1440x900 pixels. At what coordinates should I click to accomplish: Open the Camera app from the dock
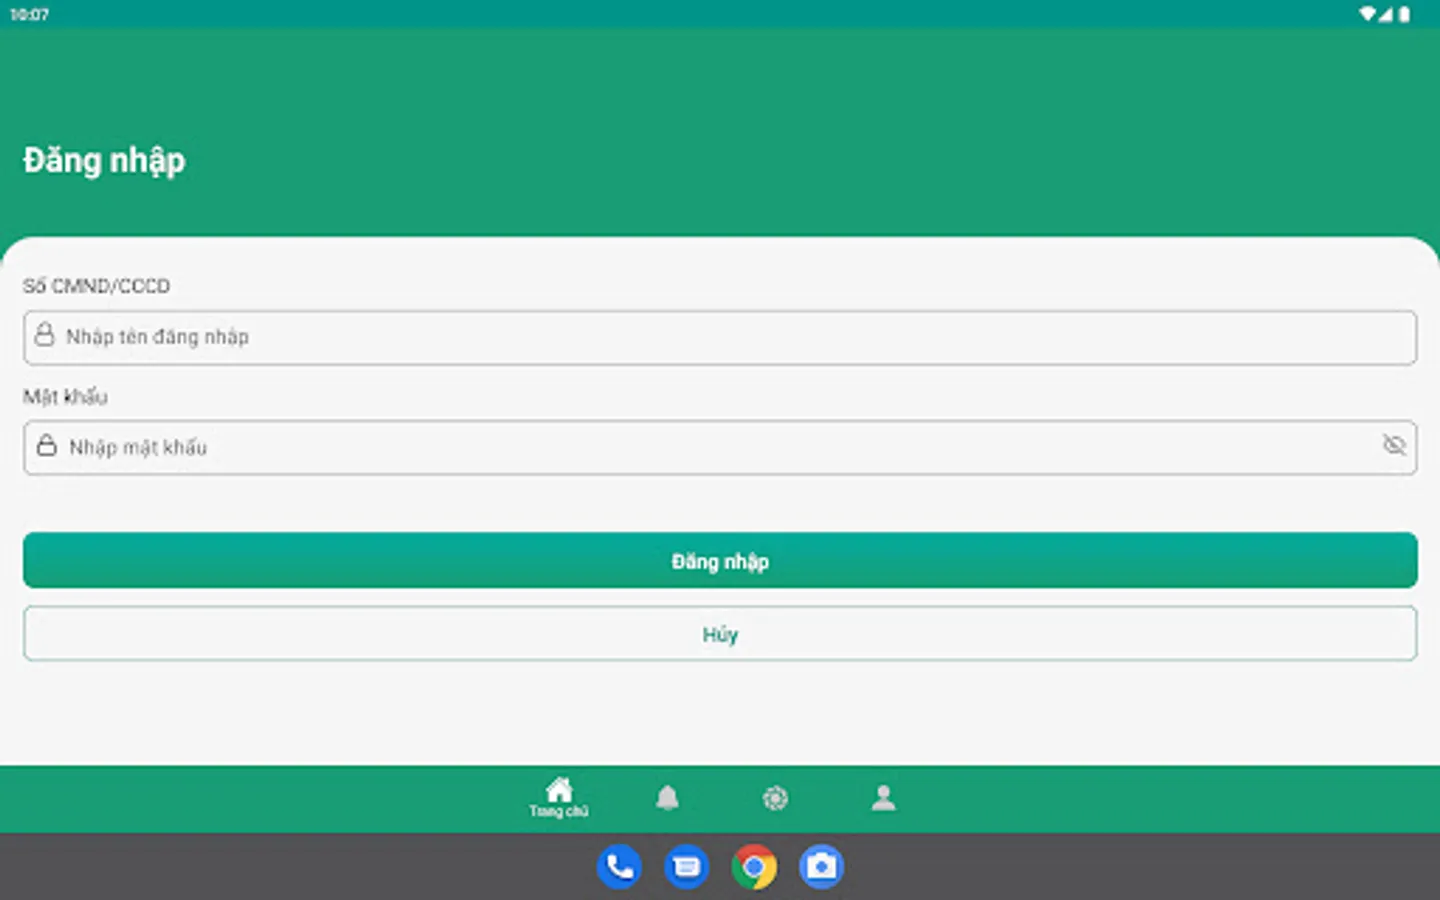pyautogui.click(x=820, y=866)
